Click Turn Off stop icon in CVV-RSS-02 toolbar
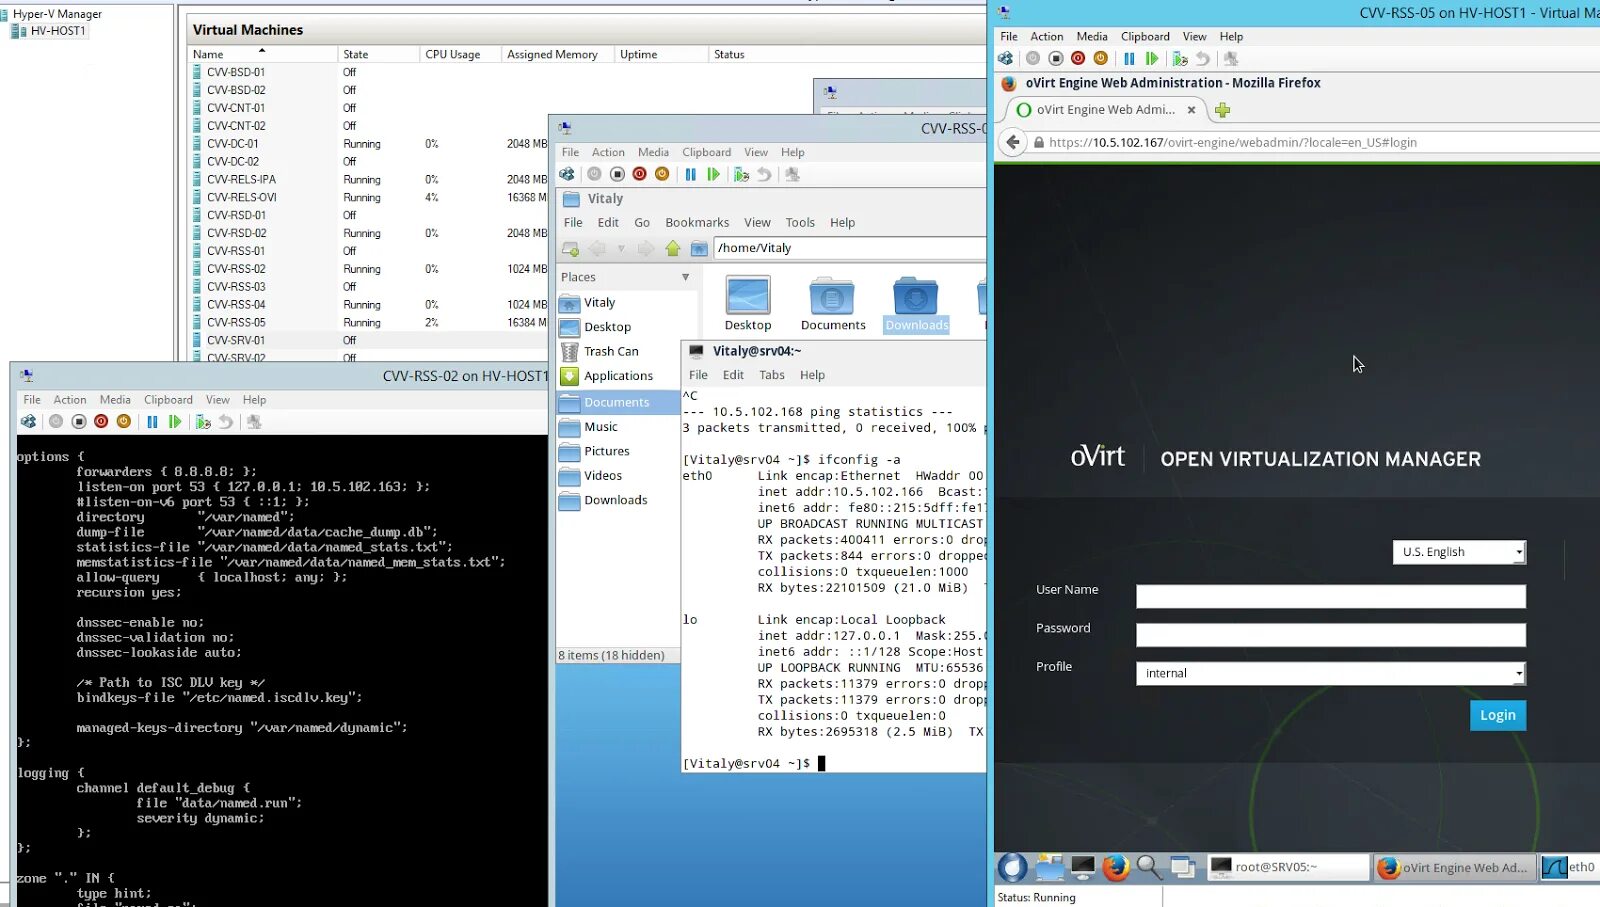This screenshot has width=1600, height=907. (x=79, y=422)
